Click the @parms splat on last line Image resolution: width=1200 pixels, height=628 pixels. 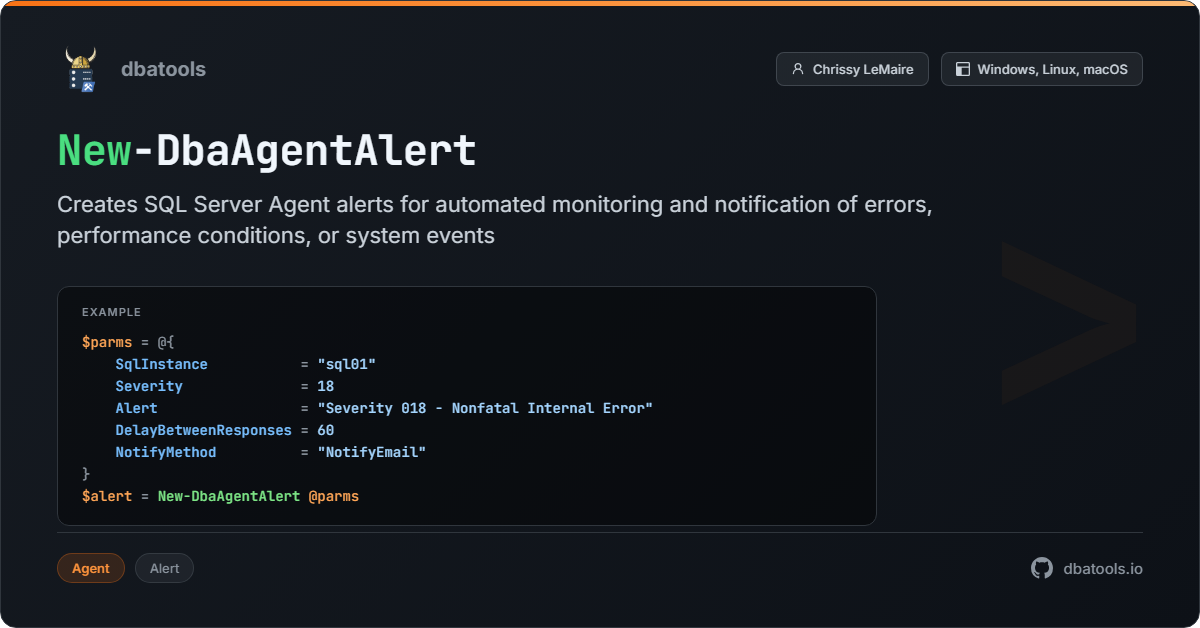333,496
